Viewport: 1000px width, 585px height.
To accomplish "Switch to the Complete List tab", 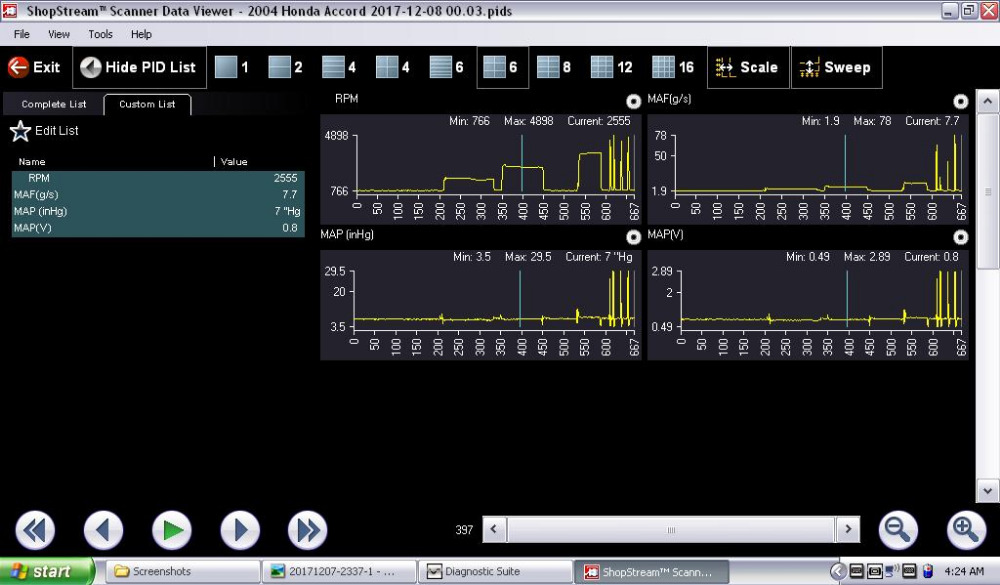I will point(54,104).
